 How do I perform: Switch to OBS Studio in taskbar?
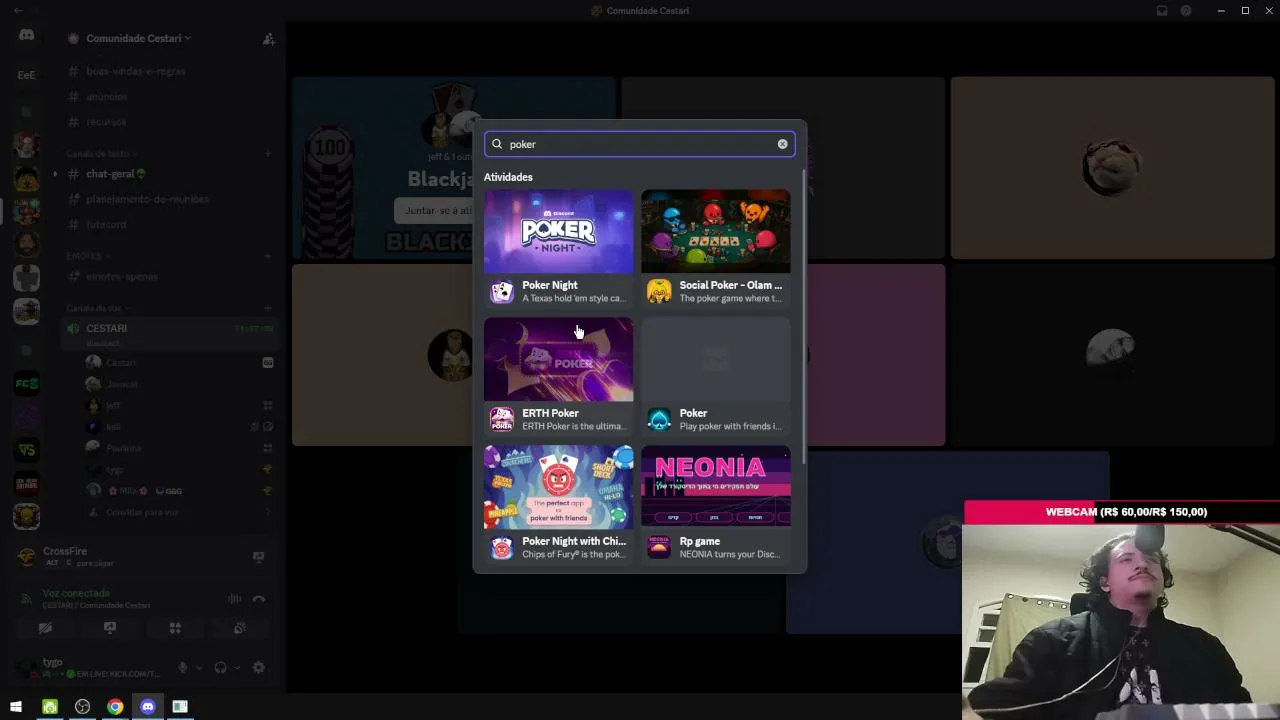pos(82,707)
